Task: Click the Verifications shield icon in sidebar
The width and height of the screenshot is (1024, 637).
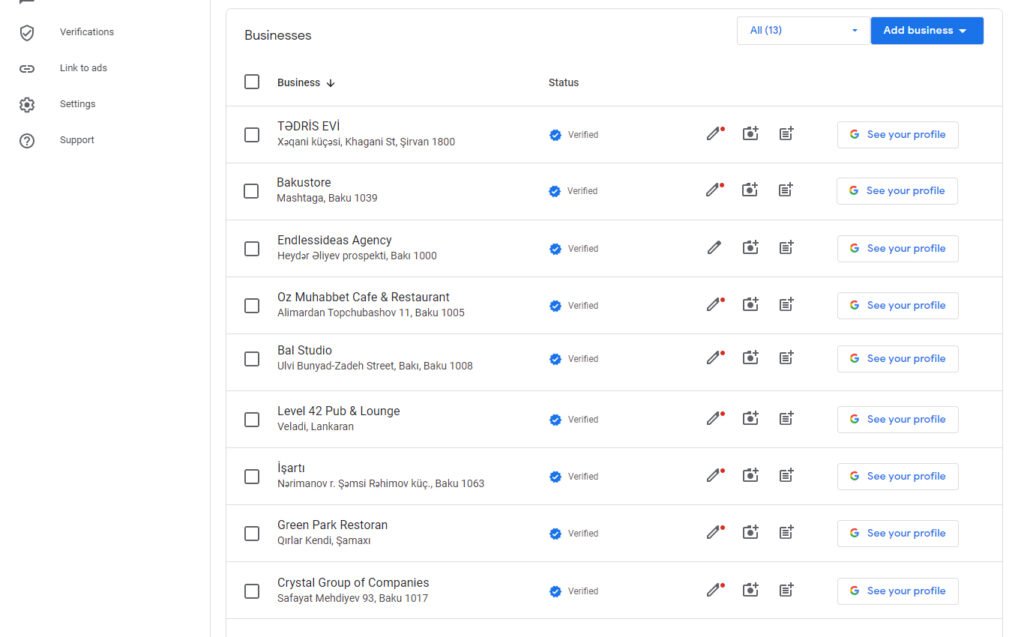Action: click(27, 32)
